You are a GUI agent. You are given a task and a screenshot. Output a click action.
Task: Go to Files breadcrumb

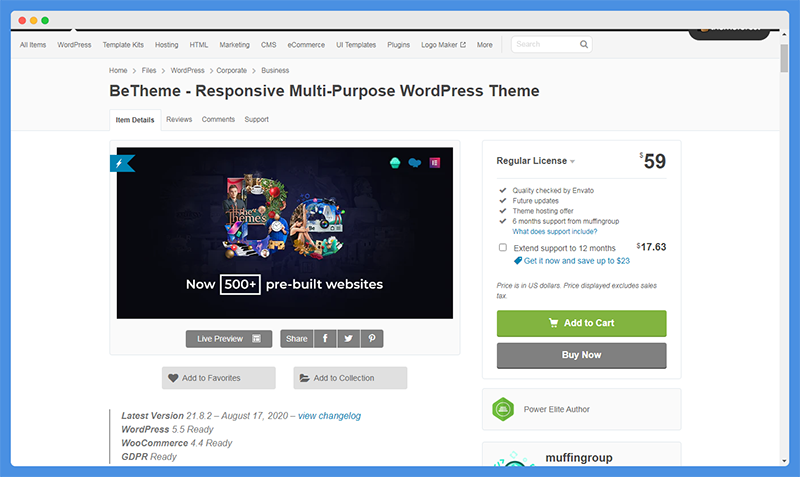149,70
